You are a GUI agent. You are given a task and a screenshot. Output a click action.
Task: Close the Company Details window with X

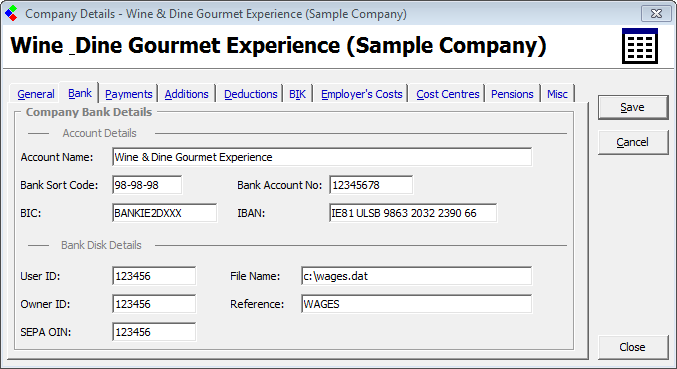pyautogui.click(x=656, y=13)
